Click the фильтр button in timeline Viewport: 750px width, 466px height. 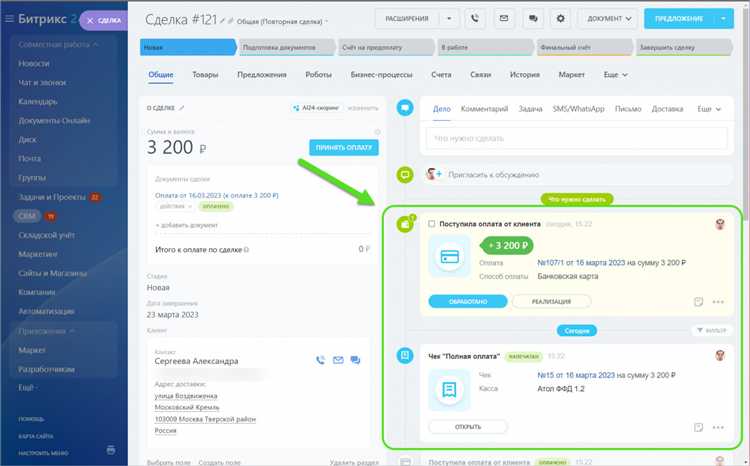point(712,330)
